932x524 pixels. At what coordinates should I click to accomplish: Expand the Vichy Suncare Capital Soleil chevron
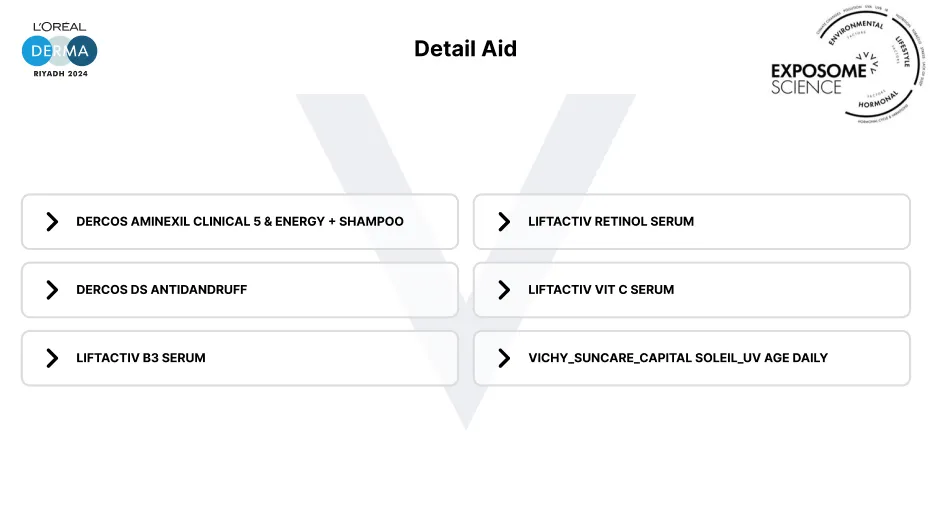[504, 358]
